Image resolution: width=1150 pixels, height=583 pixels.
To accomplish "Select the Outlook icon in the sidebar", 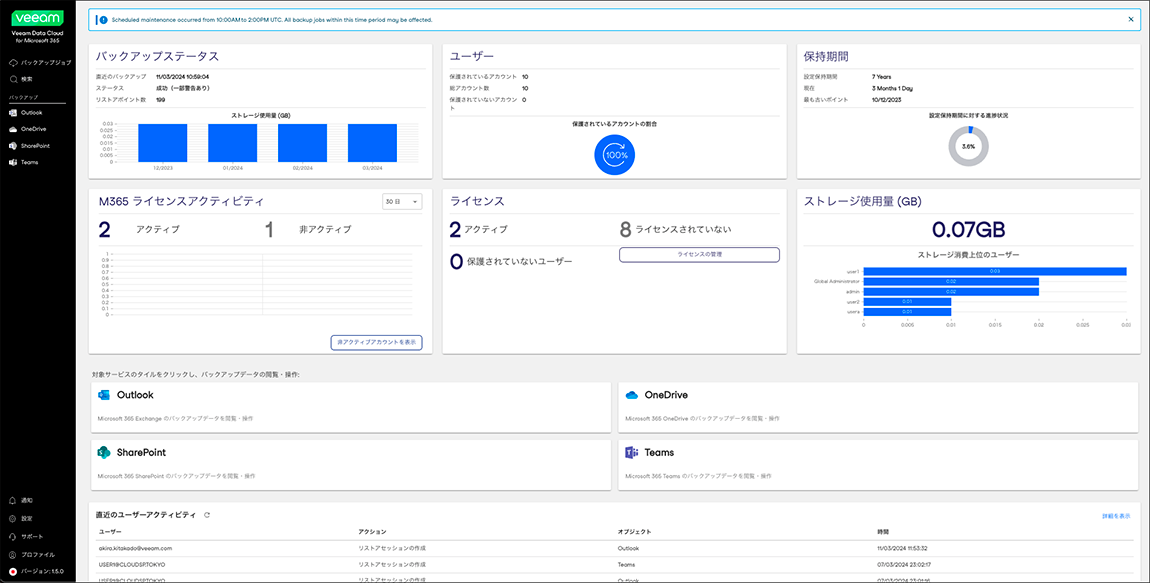I will tap(13, 113).
